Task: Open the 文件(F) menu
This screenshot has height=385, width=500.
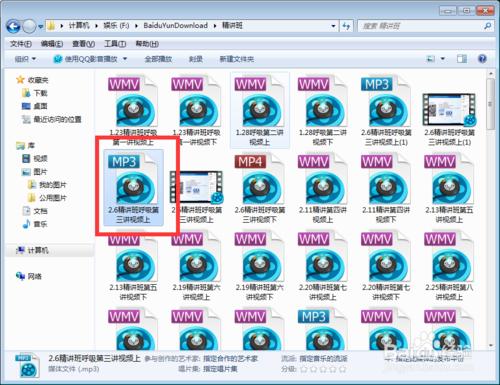Action: point(21,44)
